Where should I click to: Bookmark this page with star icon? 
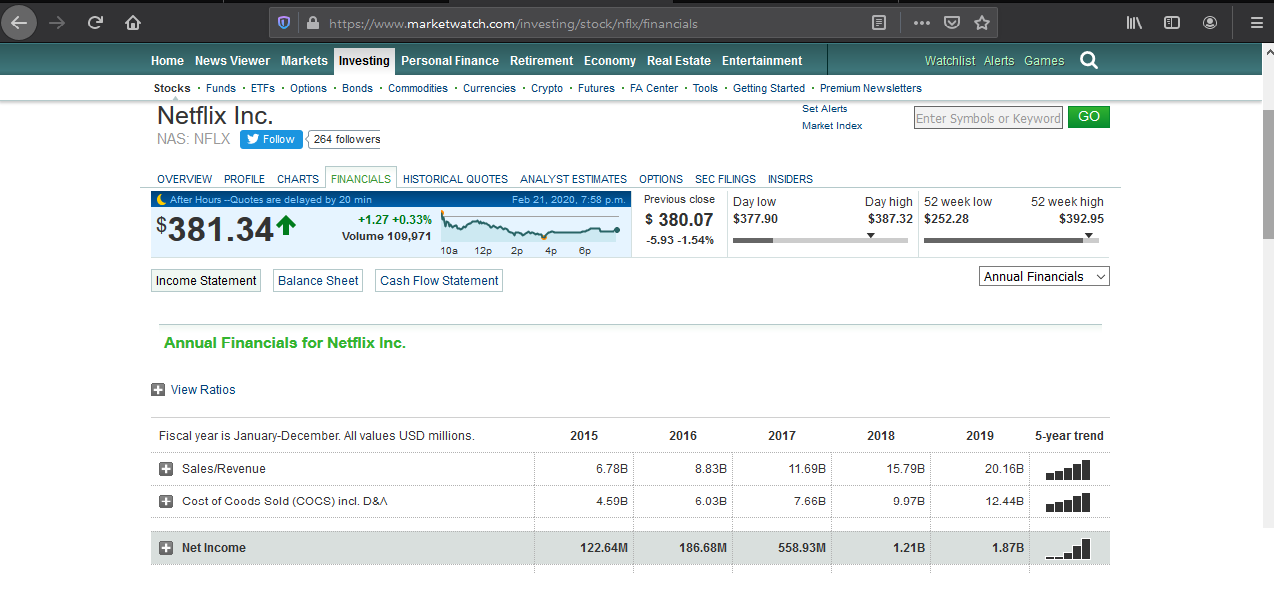982,23
